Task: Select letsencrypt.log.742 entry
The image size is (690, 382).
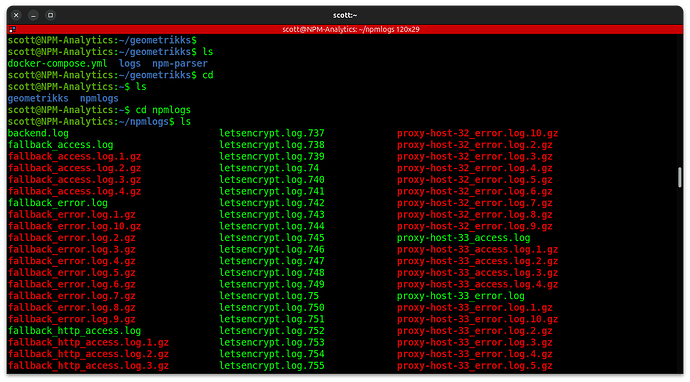Action: [272, 203]
